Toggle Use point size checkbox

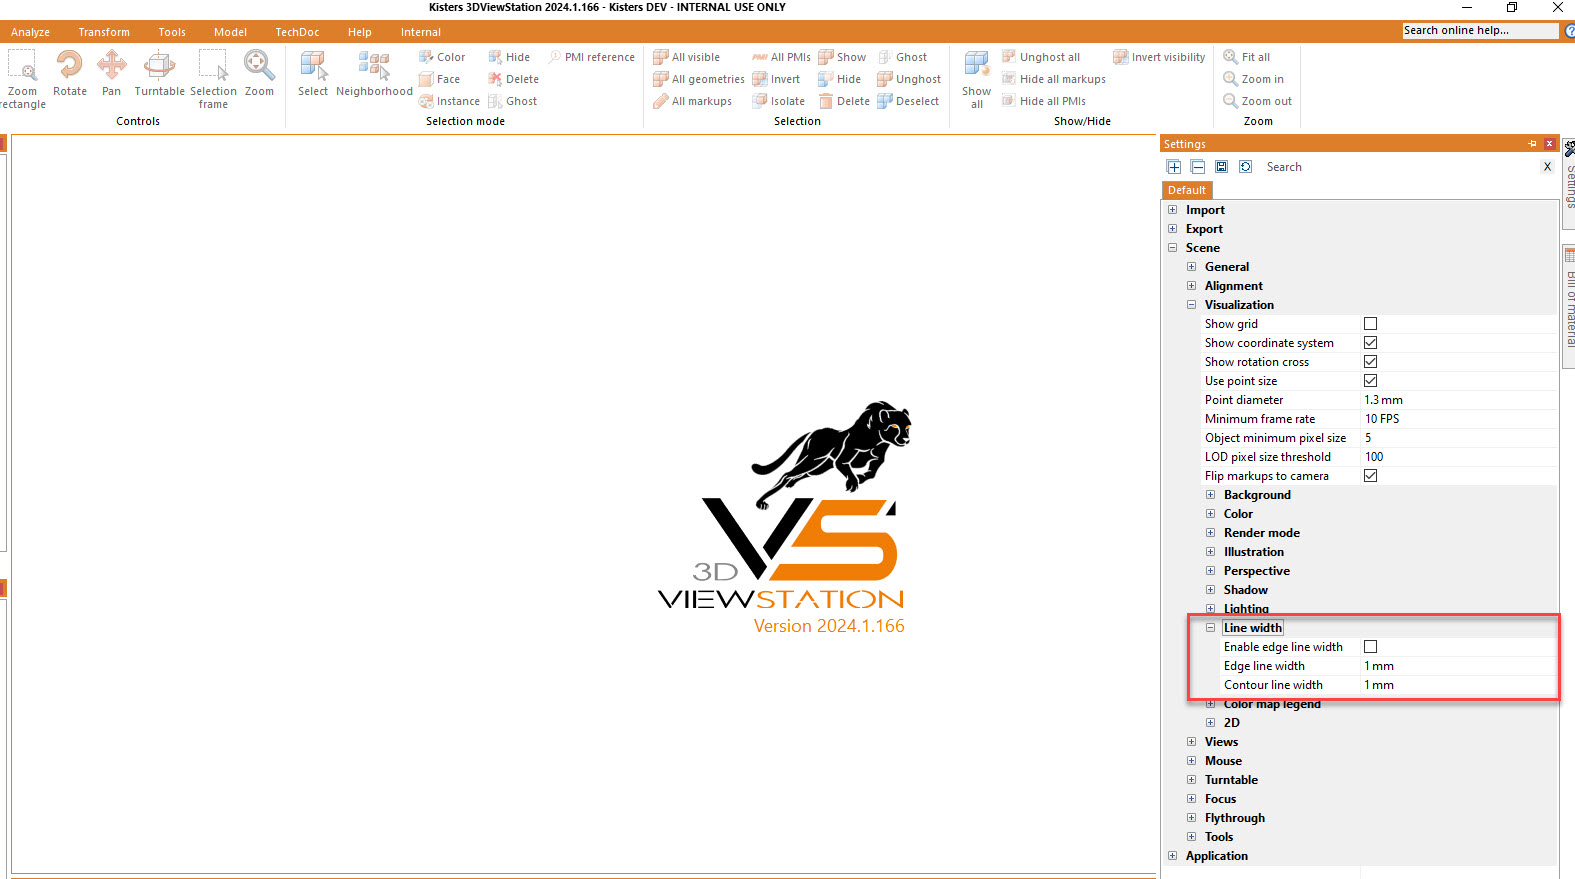coord(1370,381)
